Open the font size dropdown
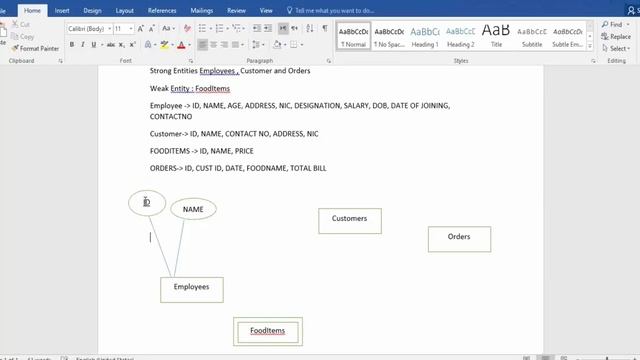Viewport: 640px width, 360px height. point(131,29)
